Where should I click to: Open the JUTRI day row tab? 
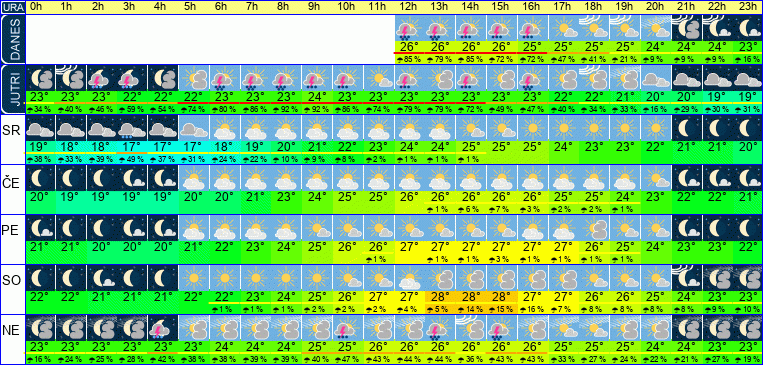pyautogui.click(x=12, y=89)
